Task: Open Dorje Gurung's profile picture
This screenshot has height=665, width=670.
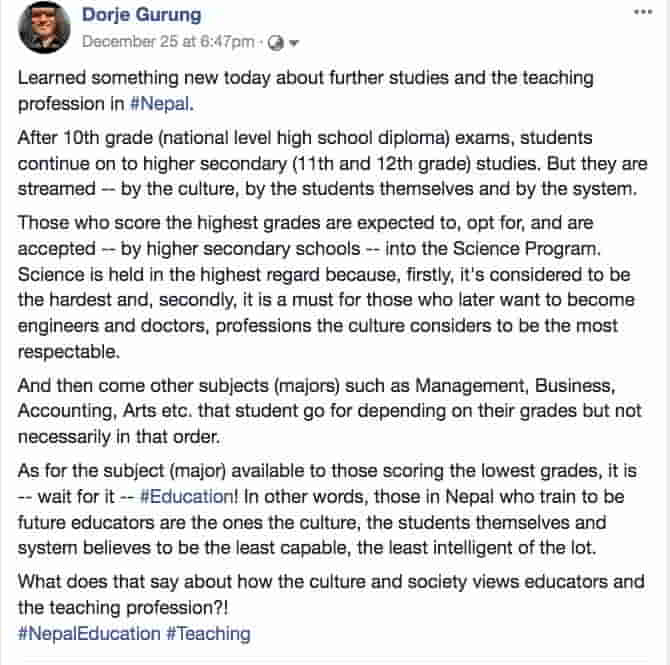Action: click(x=44, y=27)
